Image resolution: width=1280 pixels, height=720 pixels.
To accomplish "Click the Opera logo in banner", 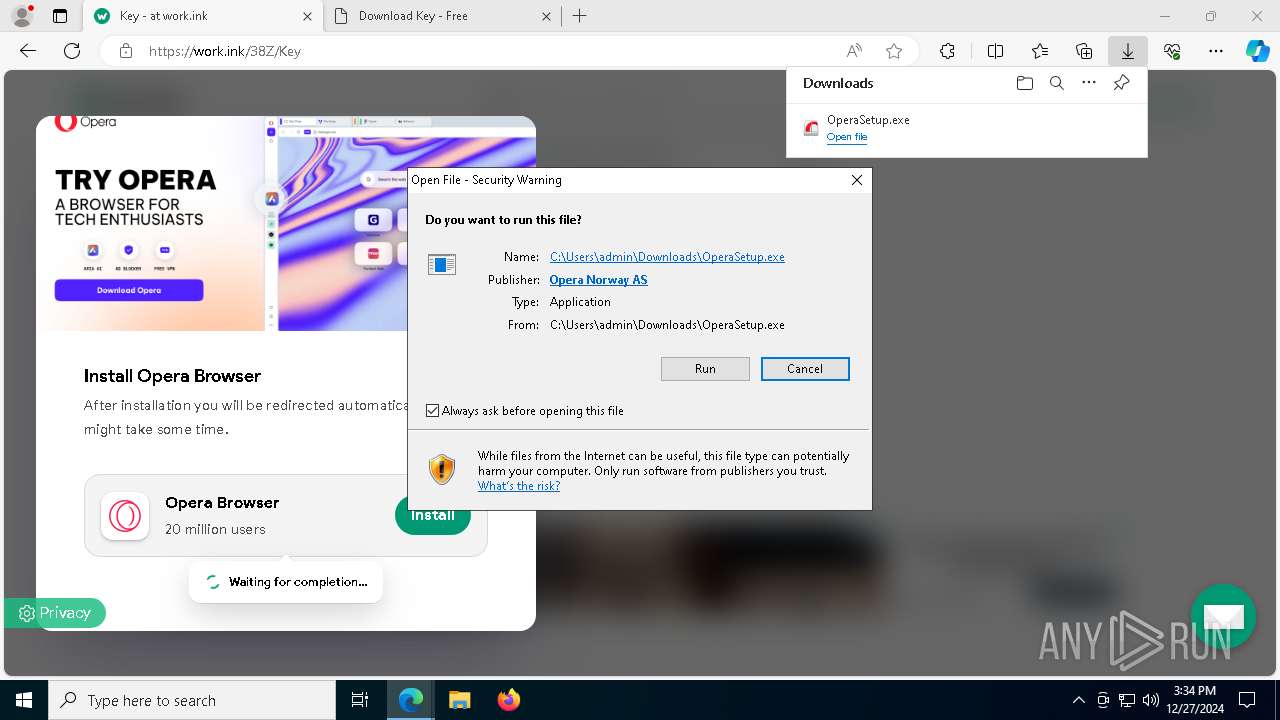I will (86, 122).
